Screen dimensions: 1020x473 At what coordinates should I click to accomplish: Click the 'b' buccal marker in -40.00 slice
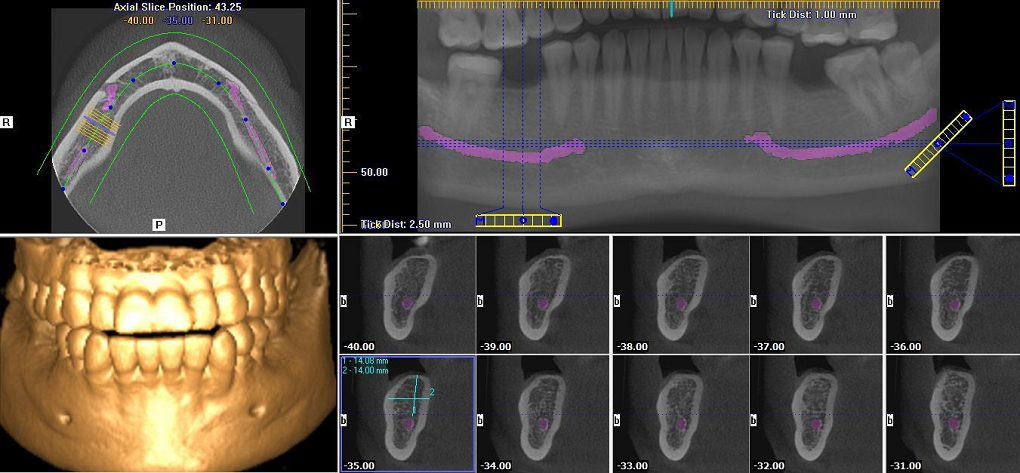(x=345, y=301)
